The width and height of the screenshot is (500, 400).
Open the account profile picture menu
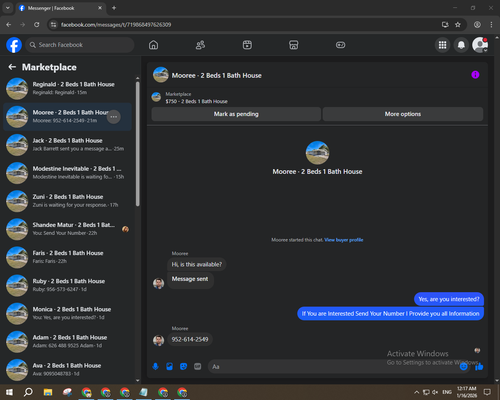[x=480, y=45]
